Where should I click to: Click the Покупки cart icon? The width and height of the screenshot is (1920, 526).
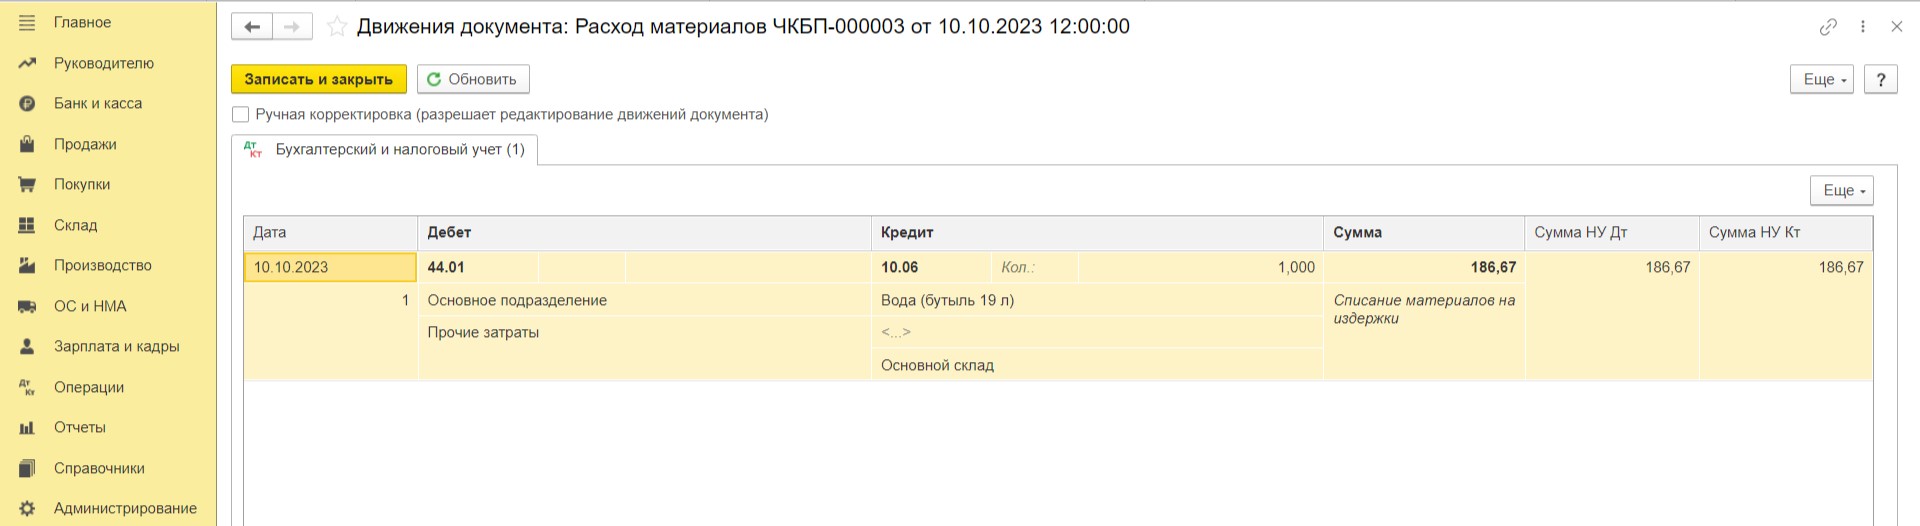coord(27,184)
